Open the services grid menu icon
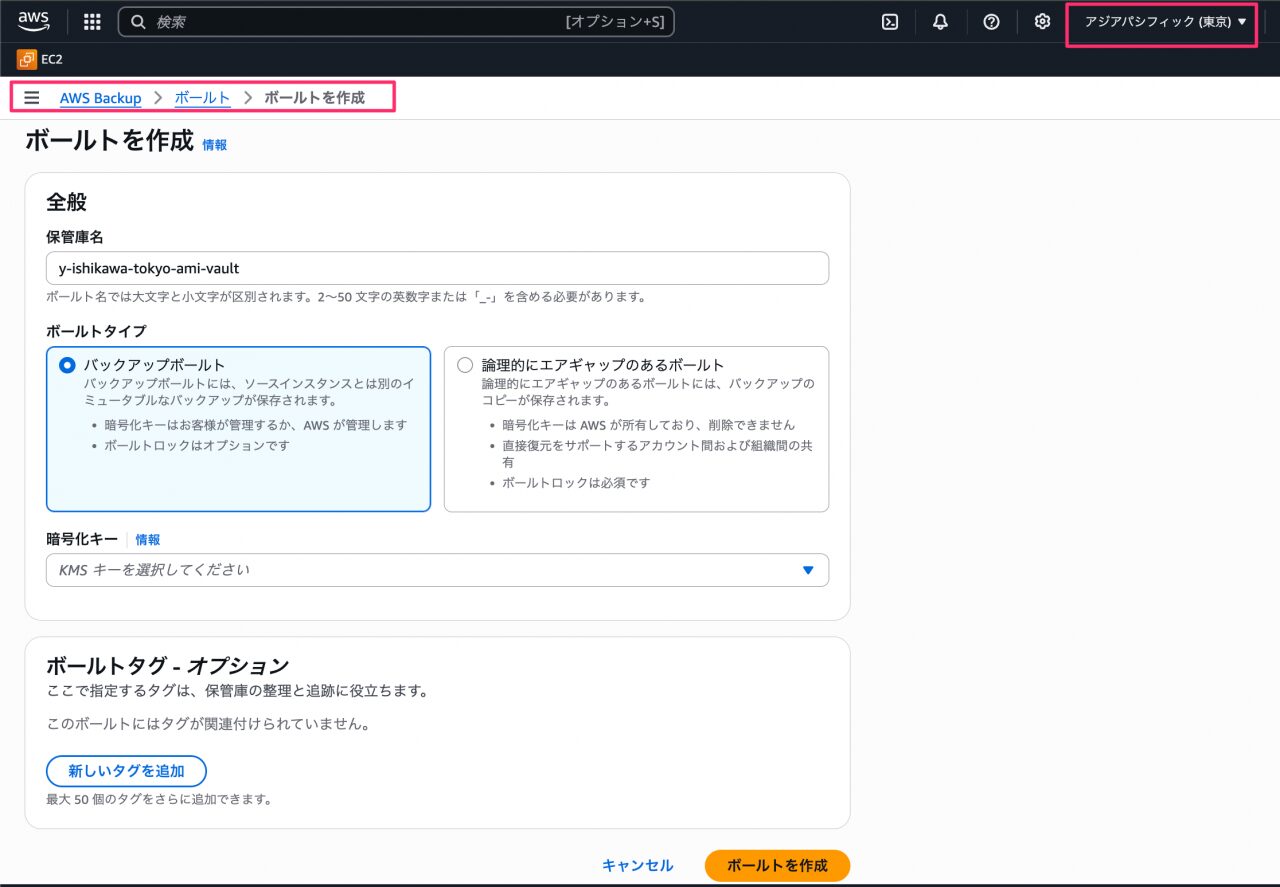This screenshot has width=1280, height=887. point(92,22)
